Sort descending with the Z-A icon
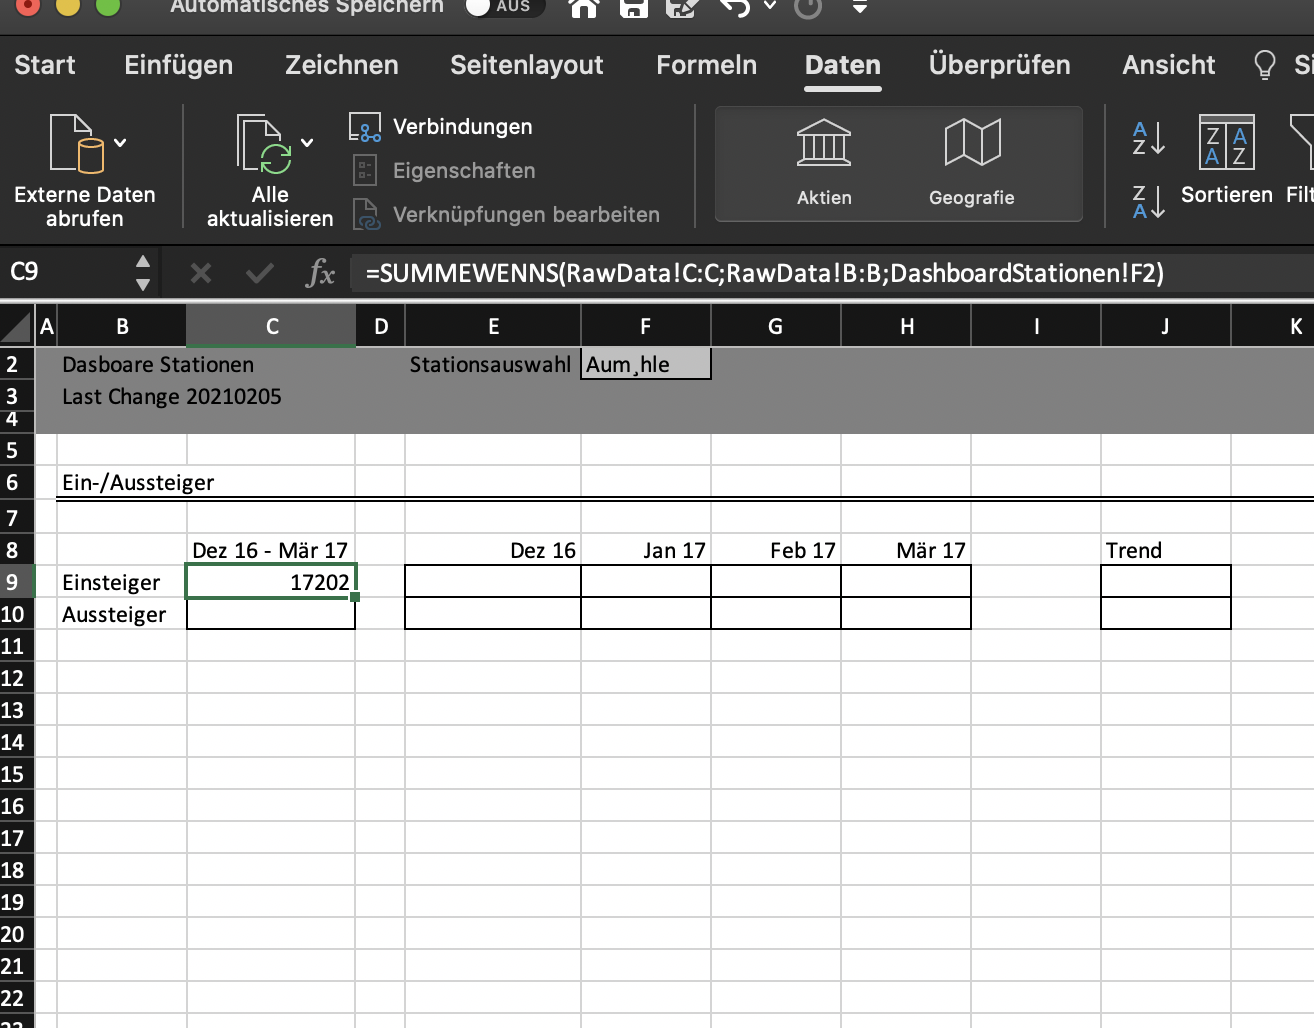 point(1148,201)
